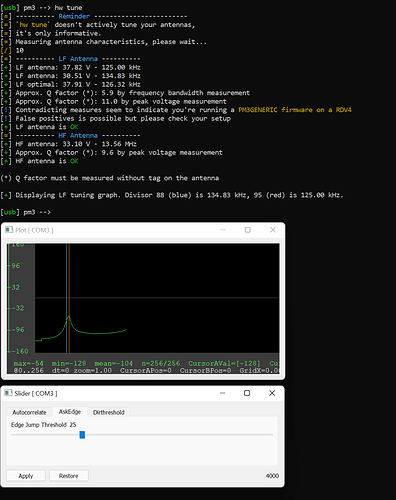Select the AskEdge tab

(x=70, y=412)
